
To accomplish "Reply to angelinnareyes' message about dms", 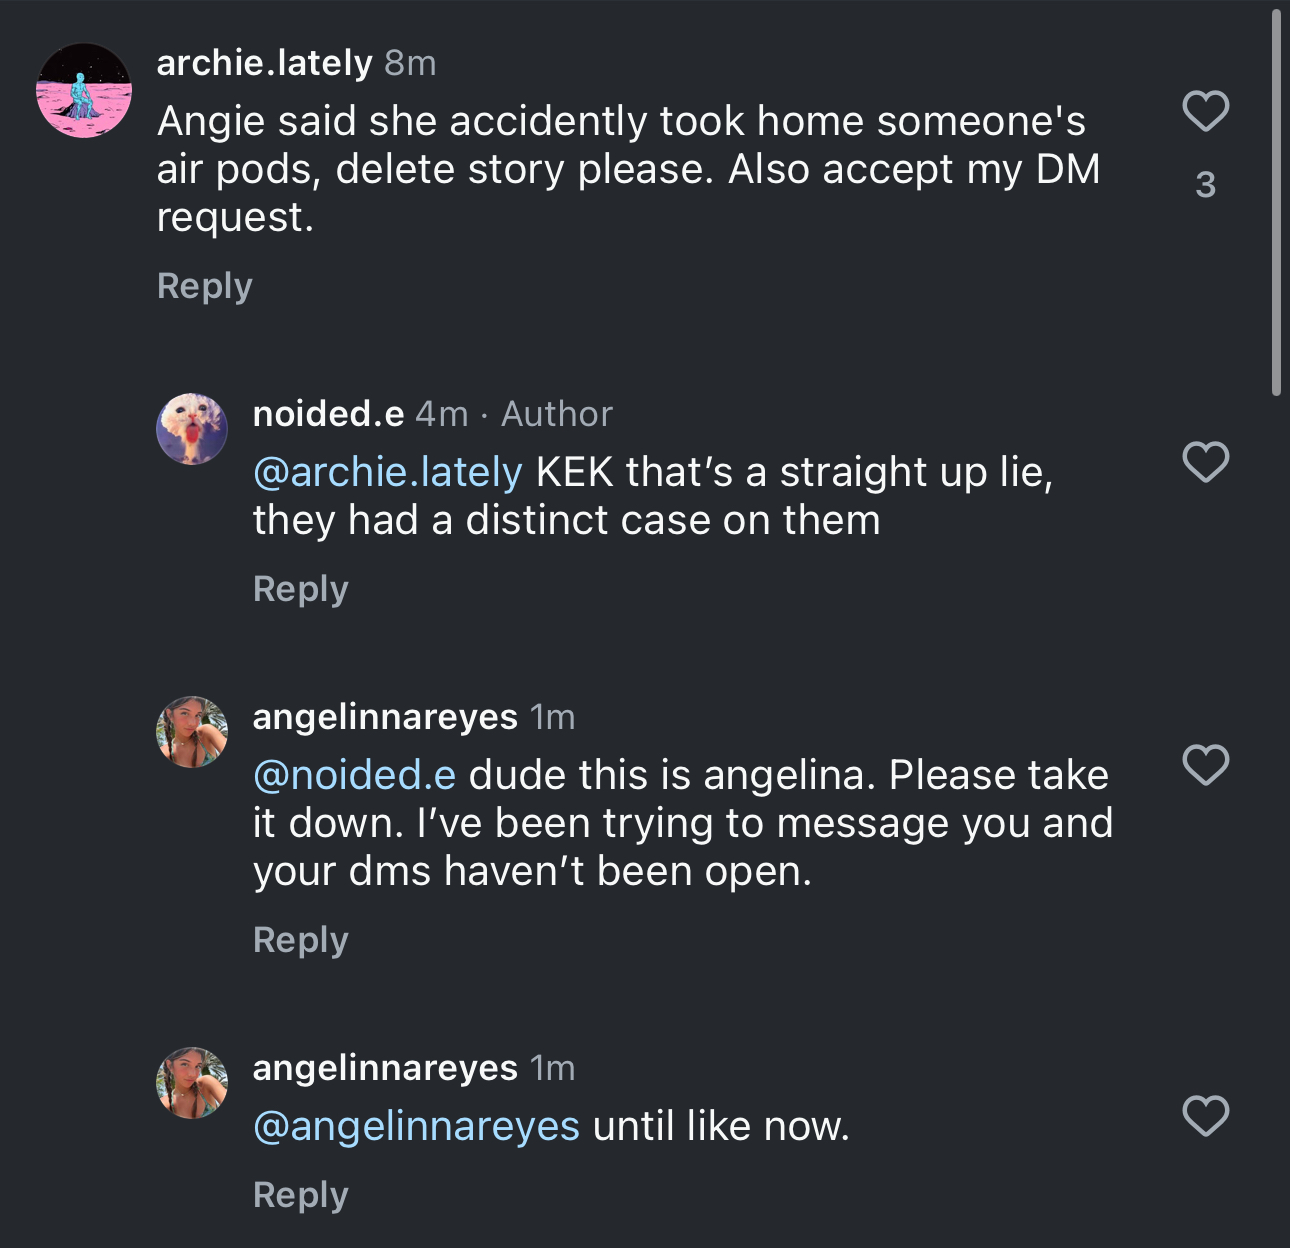I will click(300, 941).
